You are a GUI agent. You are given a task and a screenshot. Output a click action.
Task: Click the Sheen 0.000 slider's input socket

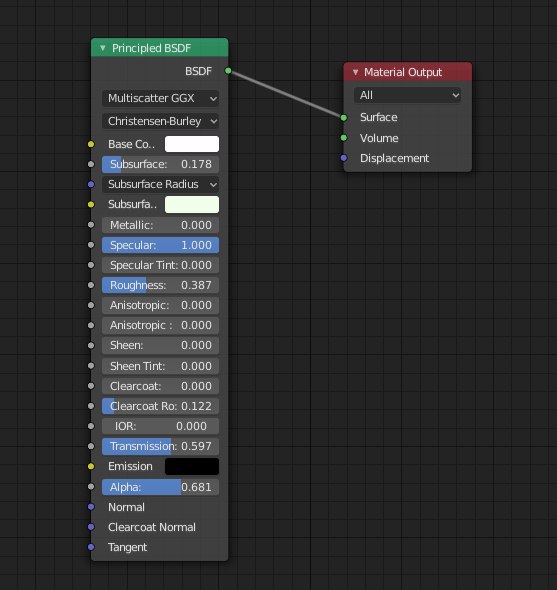[x=91, y=345]
